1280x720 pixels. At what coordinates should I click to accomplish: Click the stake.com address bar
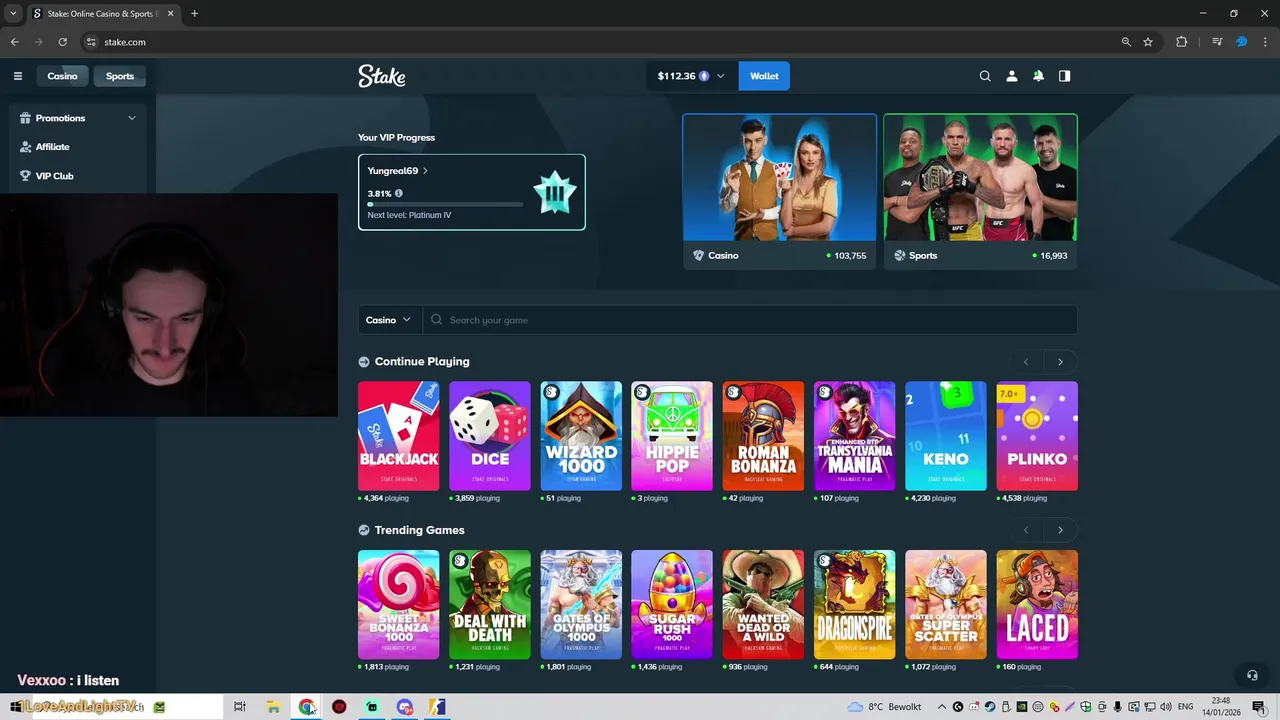coord(600,42)
